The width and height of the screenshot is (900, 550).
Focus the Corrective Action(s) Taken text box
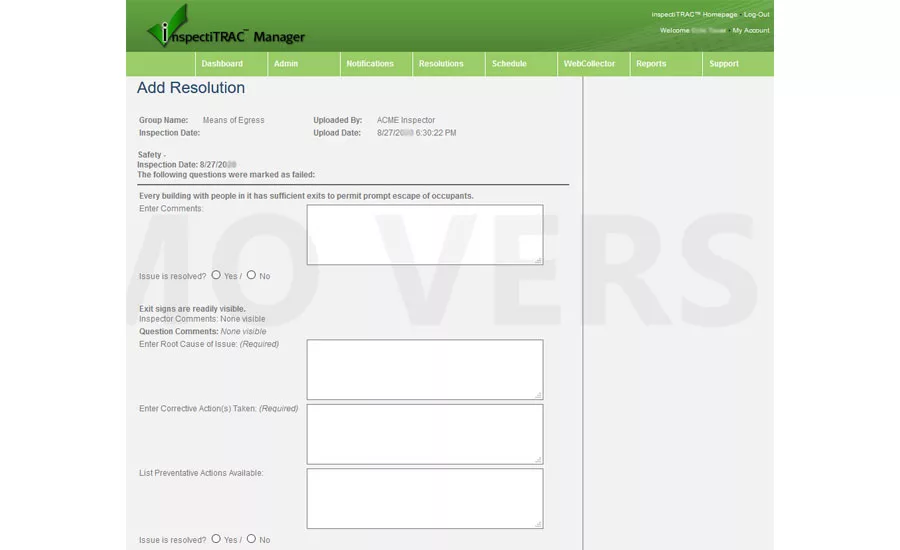coord(425,434)
